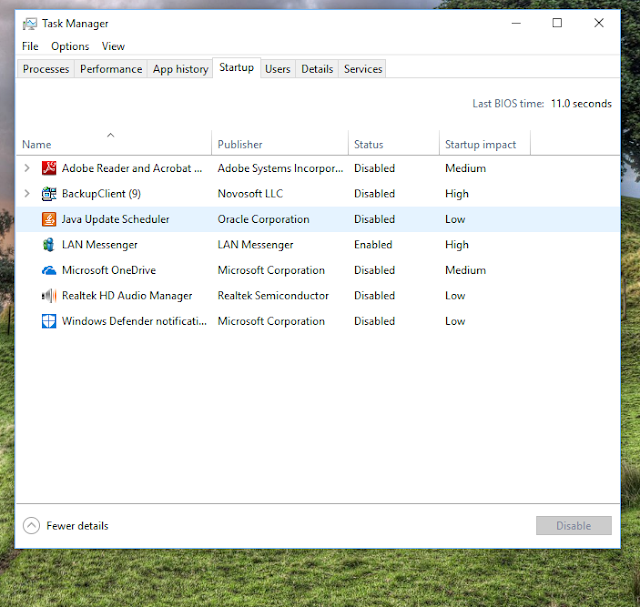
Task: Open the File menu
Action: click(30, 47)
